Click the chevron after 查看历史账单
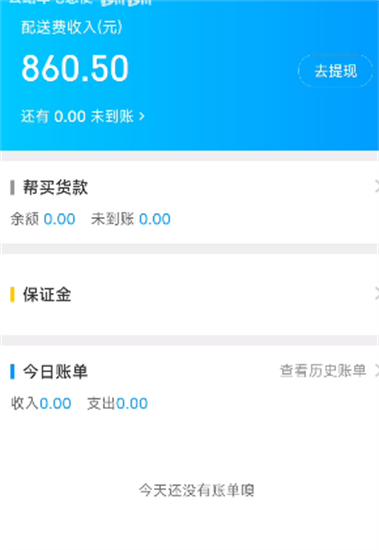The image size is (379, 550). pos(377,371)
